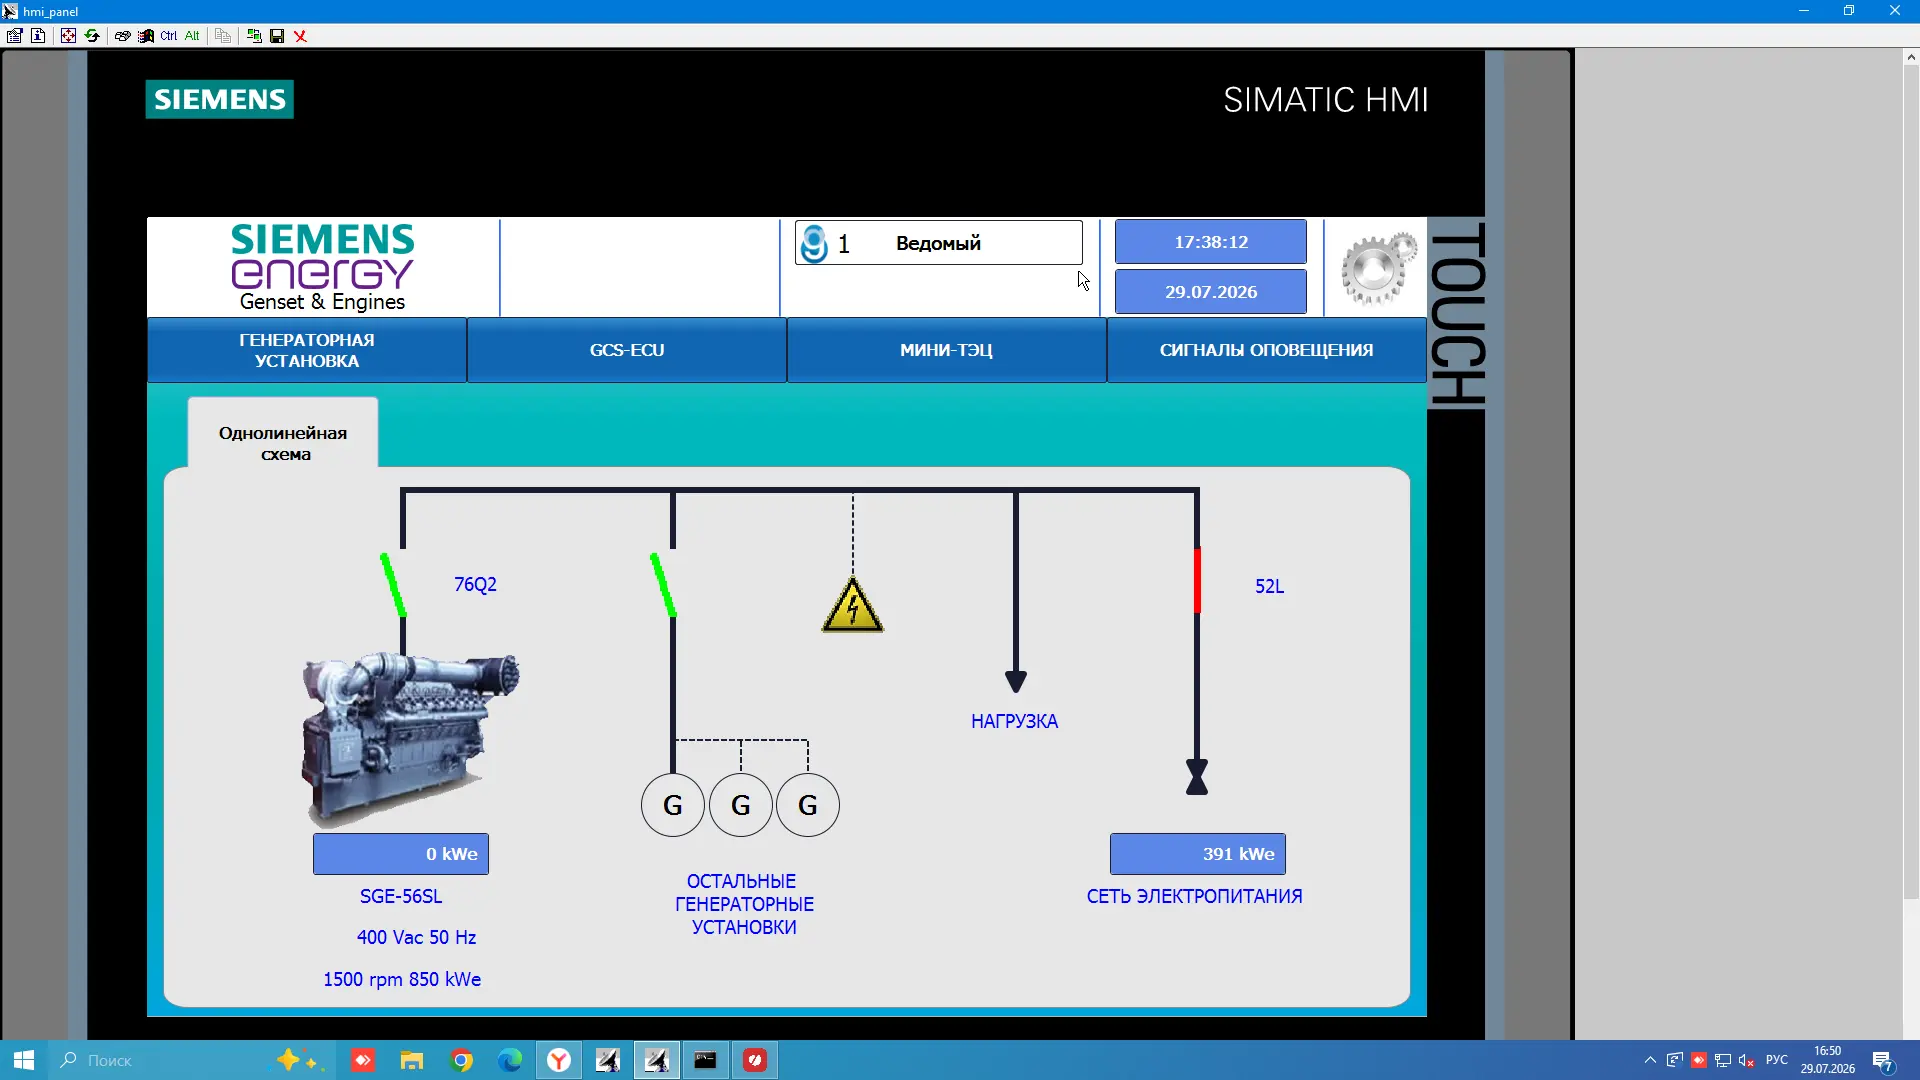Screen dimensions: 1920x1080
Task: Show connection info via the 'i' toolbar icon
Action: click(38, 36)
